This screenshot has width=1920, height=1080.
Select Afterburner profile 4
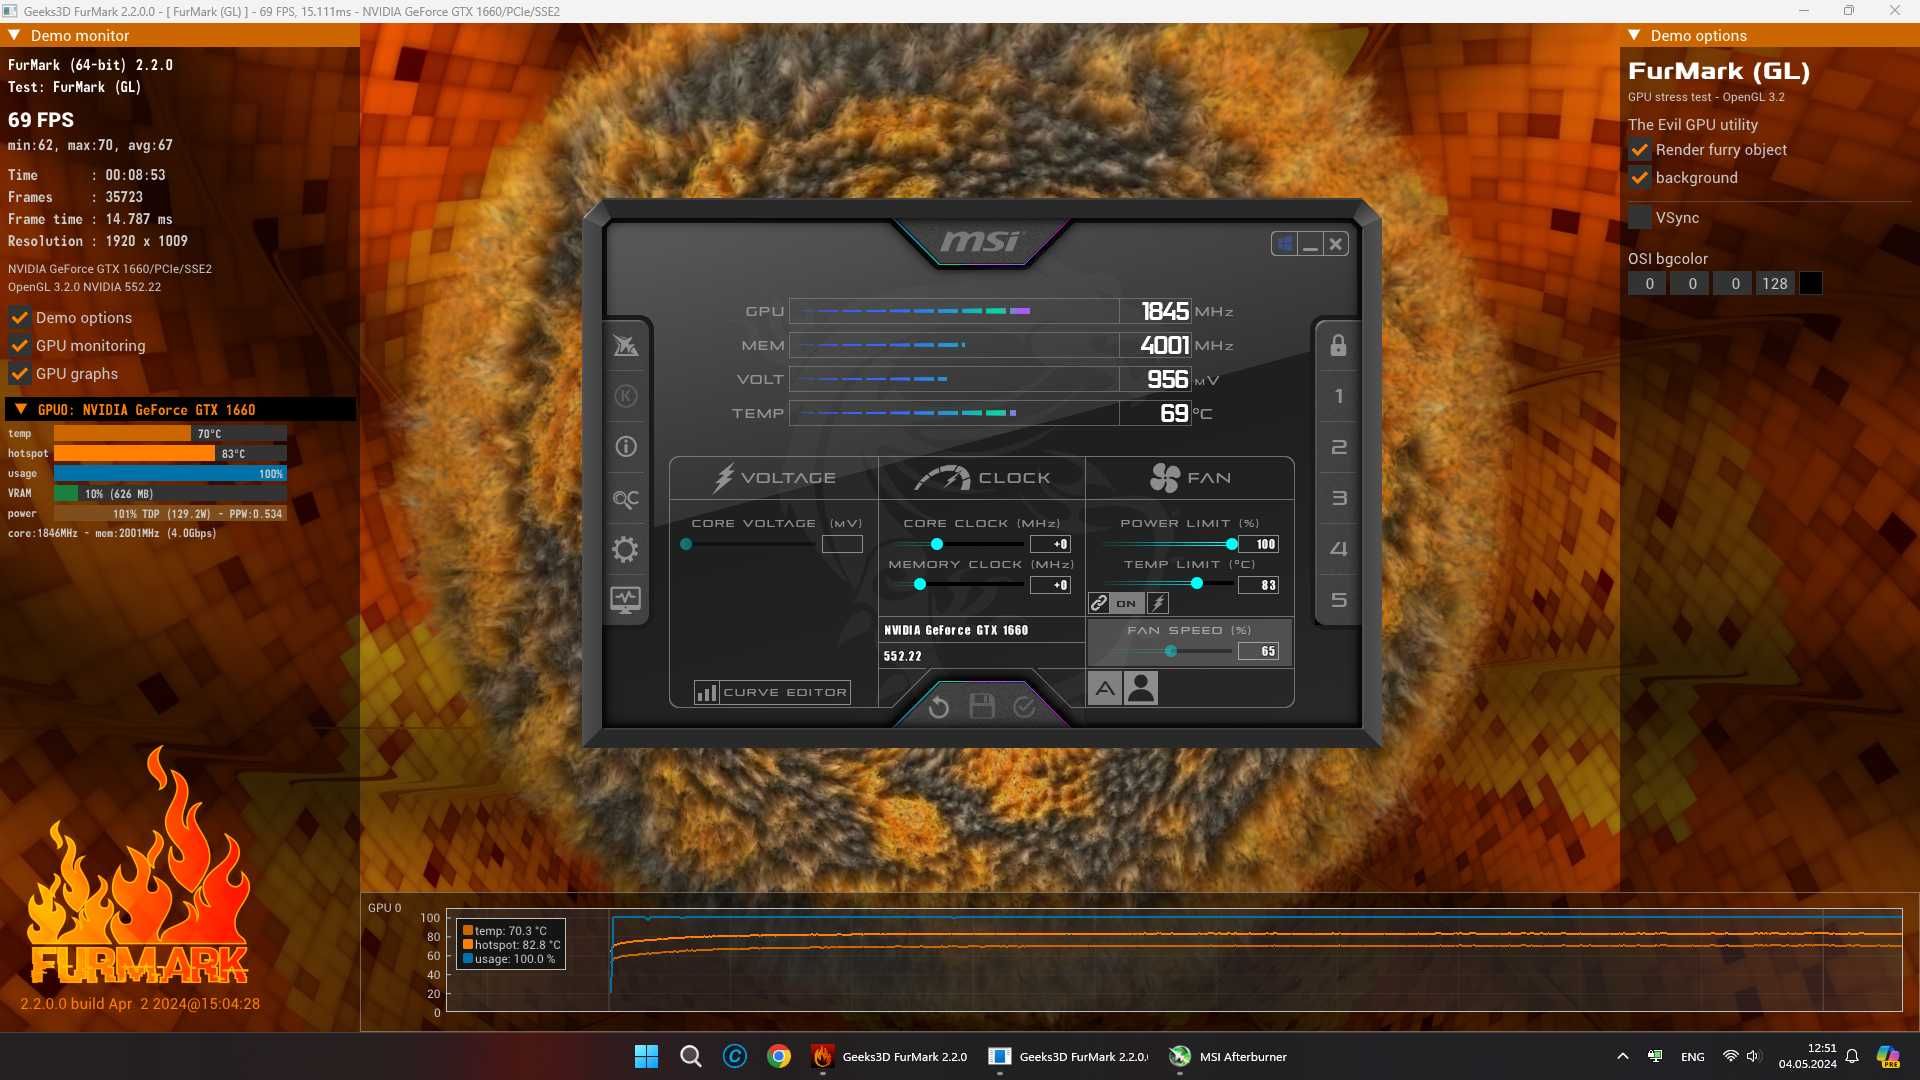tap(1338, 549)
